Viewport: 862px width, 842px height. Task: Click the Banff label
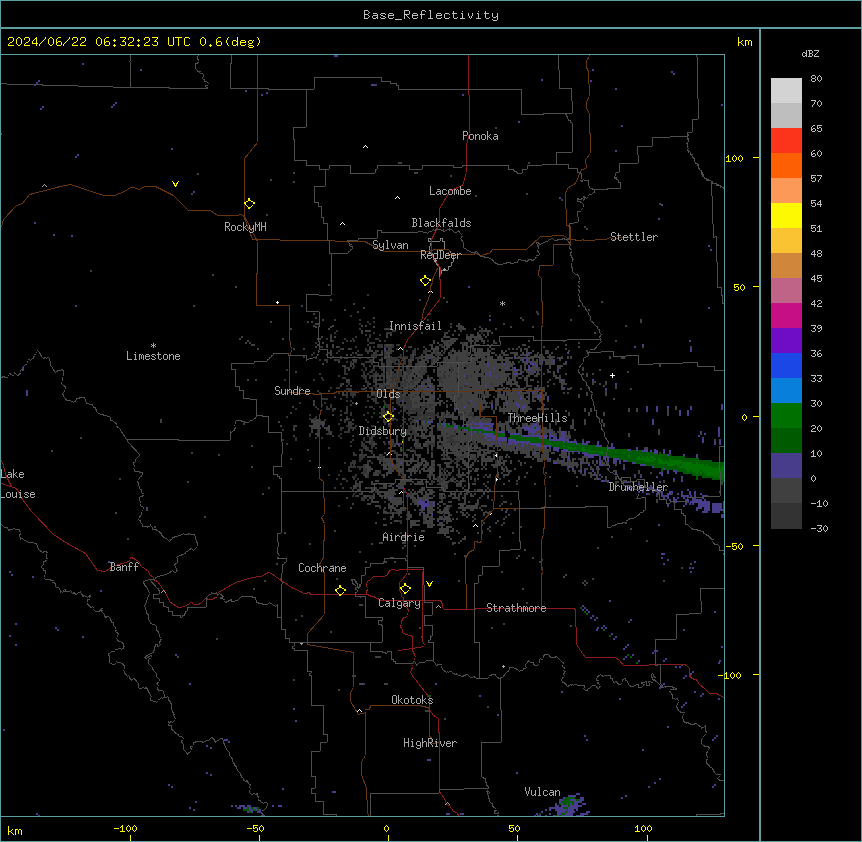pyautogui.click(x=124, y=567)
